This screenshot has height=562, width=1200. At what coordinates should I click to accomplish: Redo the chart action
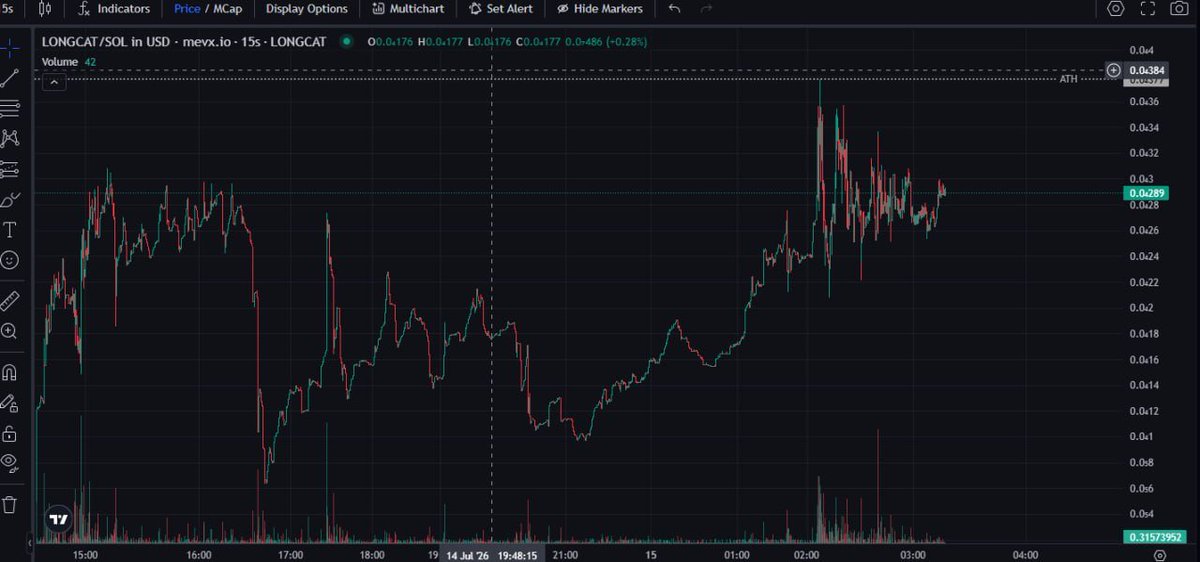707,9
